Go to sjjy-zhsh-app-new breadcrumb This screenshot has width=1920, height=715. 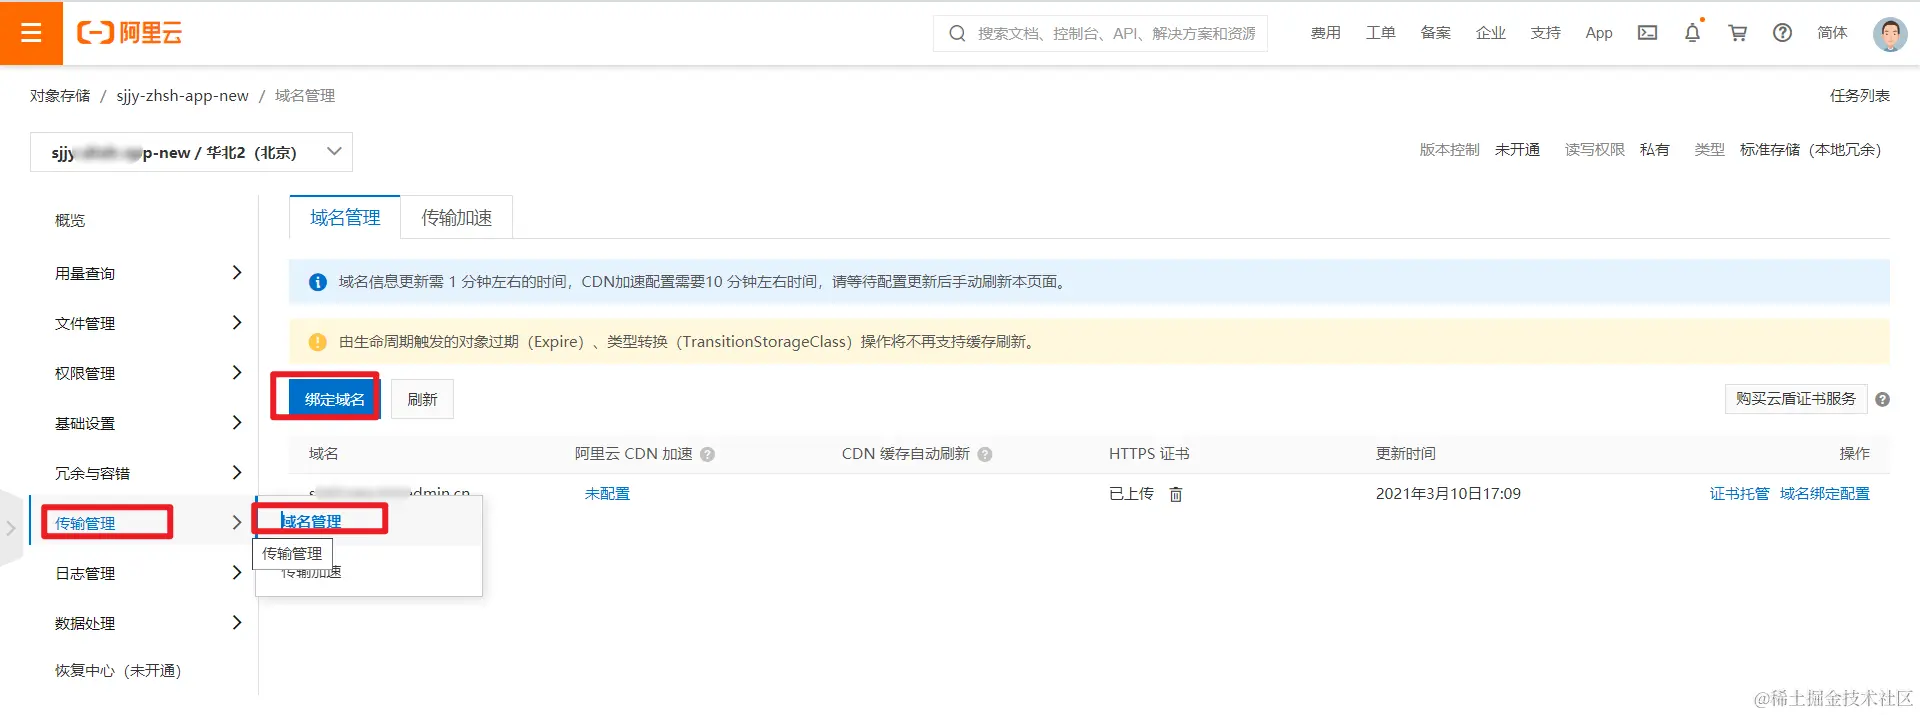pyautogui.click(x=182, y=95)
